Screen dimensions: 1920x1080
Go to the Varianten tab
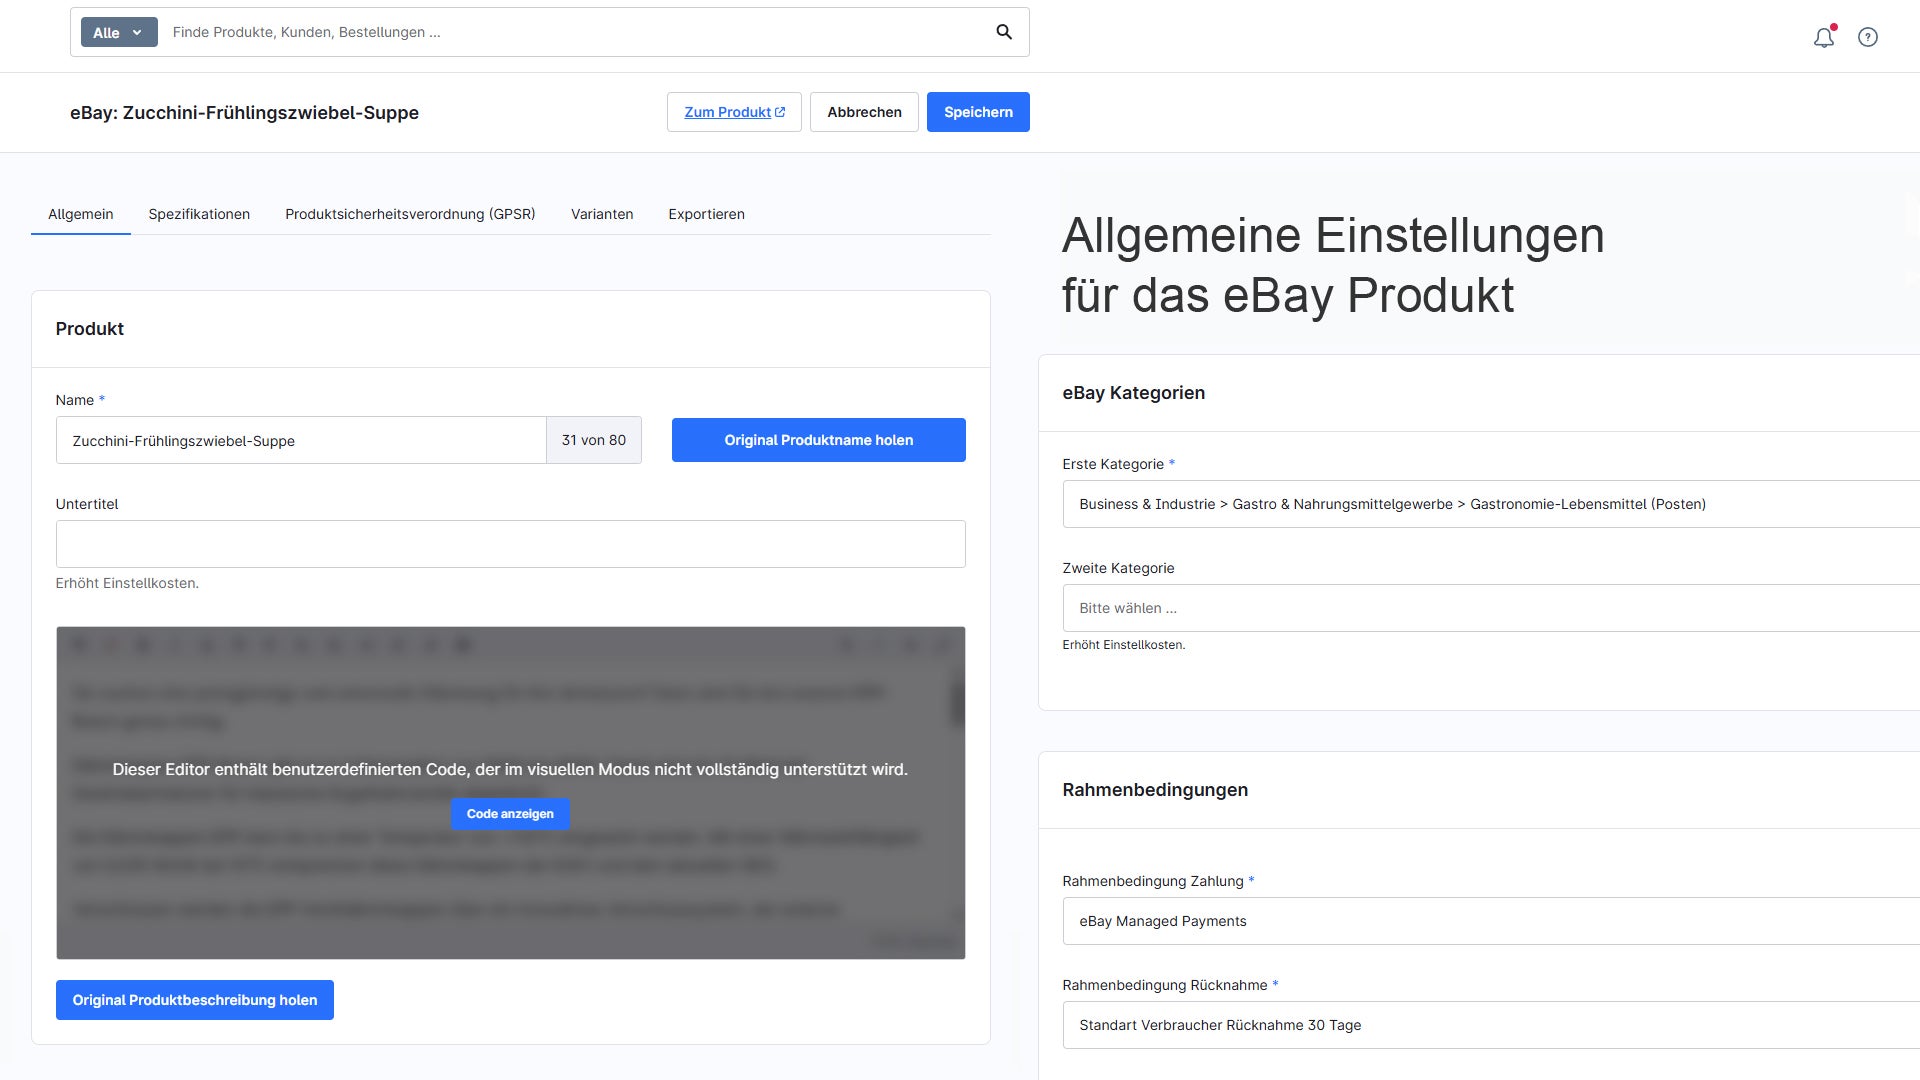click(602, 214)
